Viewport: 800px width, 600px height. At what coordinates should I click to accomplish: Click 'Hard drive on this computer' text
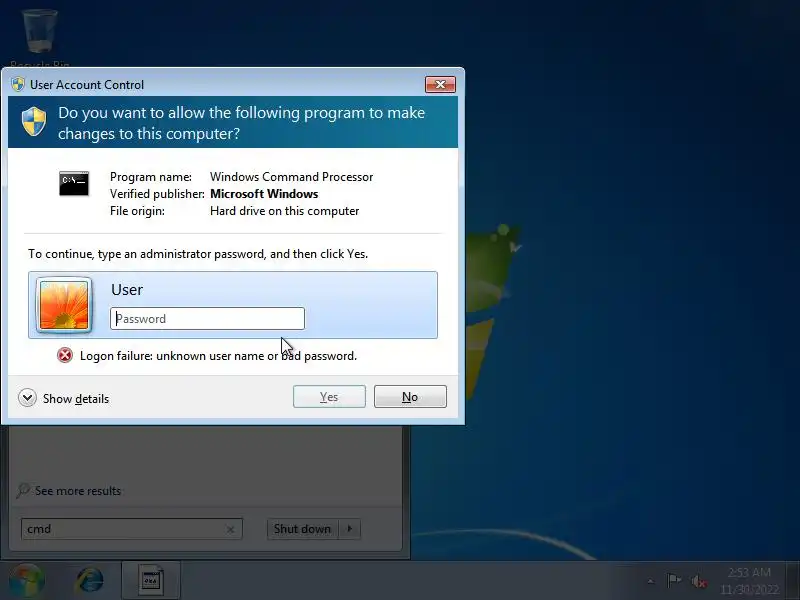tap(285, 211)
